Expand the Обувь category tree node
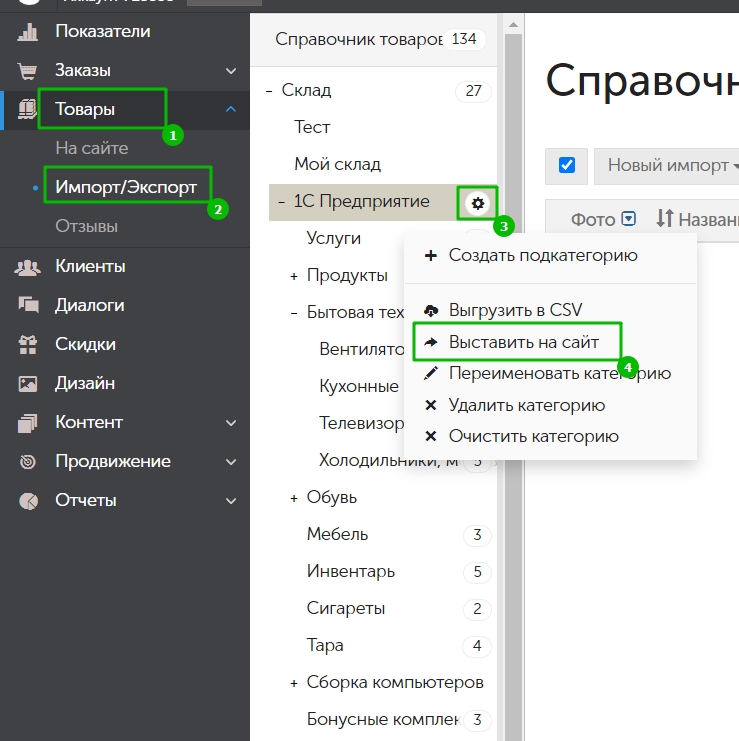The width and height of the screenshot is (739, 741). click(294, 497)
